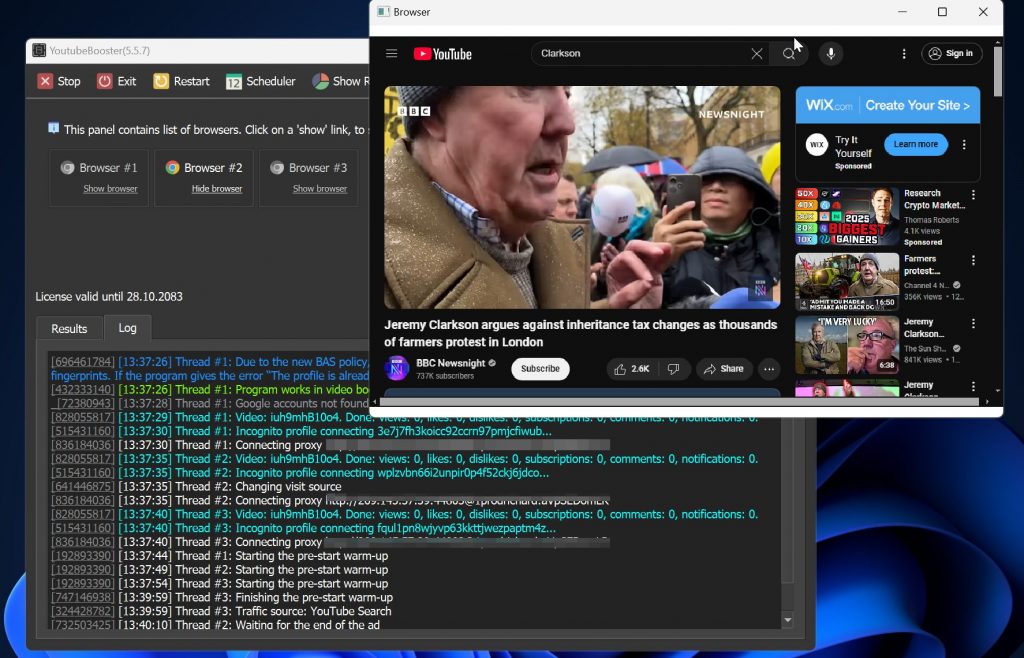Viewport: 1024px width, 658px height.
Task: Click the pie chart Show icon
Action: [320, 81]
